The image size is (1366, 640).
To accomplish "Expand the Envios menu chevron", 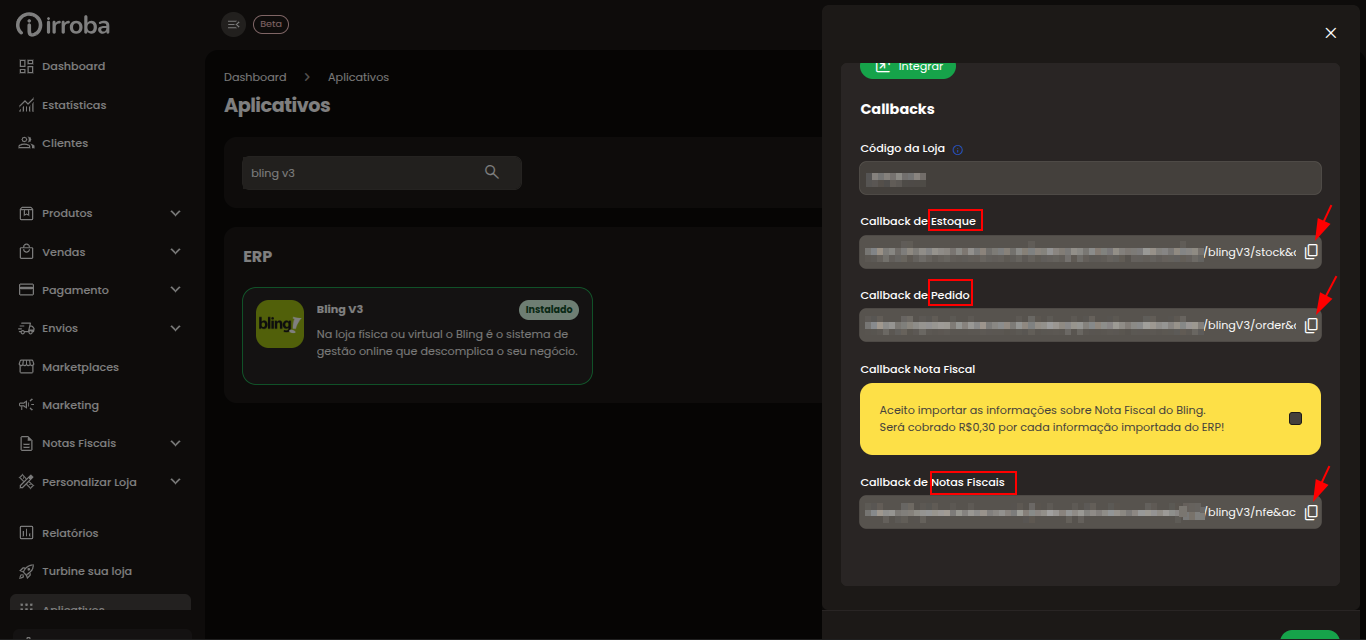I will [x=175, y=328].
